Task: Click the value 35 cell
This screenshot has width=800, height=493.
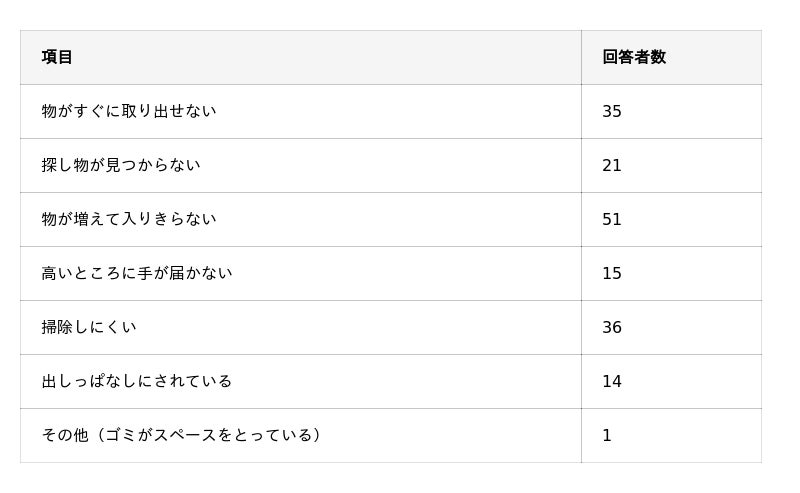Action: tap(612, 111)
